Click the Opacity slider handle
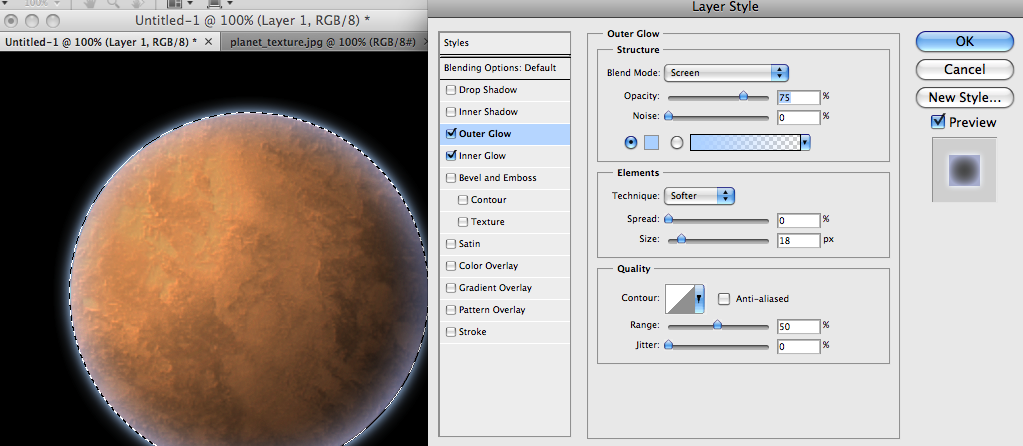Screen dimensions: 1023x446 tap(743, 96)
